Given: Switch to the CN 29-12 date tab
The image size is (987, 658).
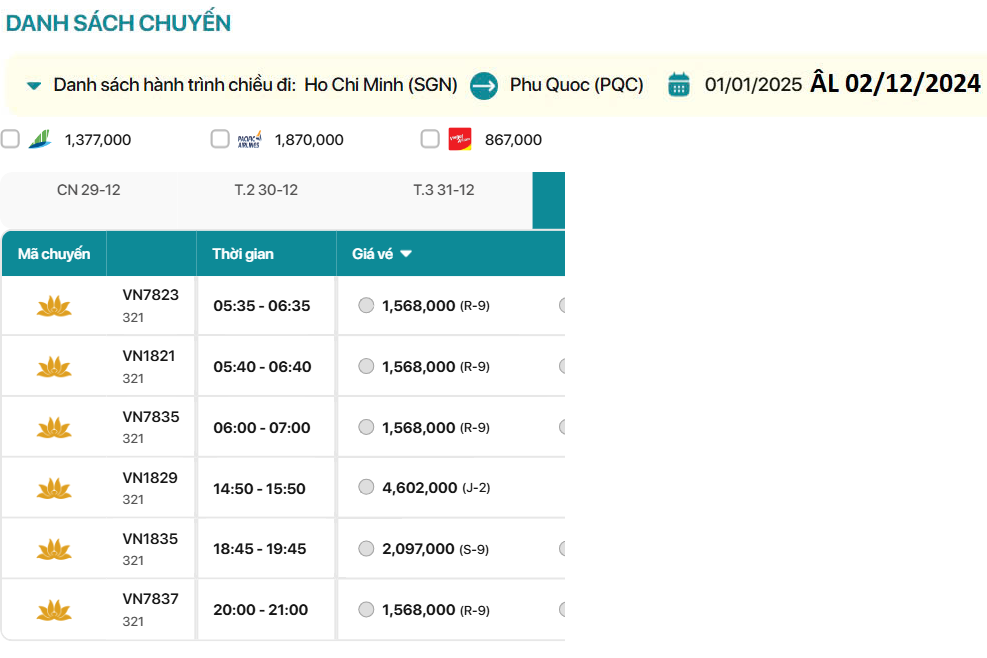Looking at the screenshot, I should pos(89,190).
